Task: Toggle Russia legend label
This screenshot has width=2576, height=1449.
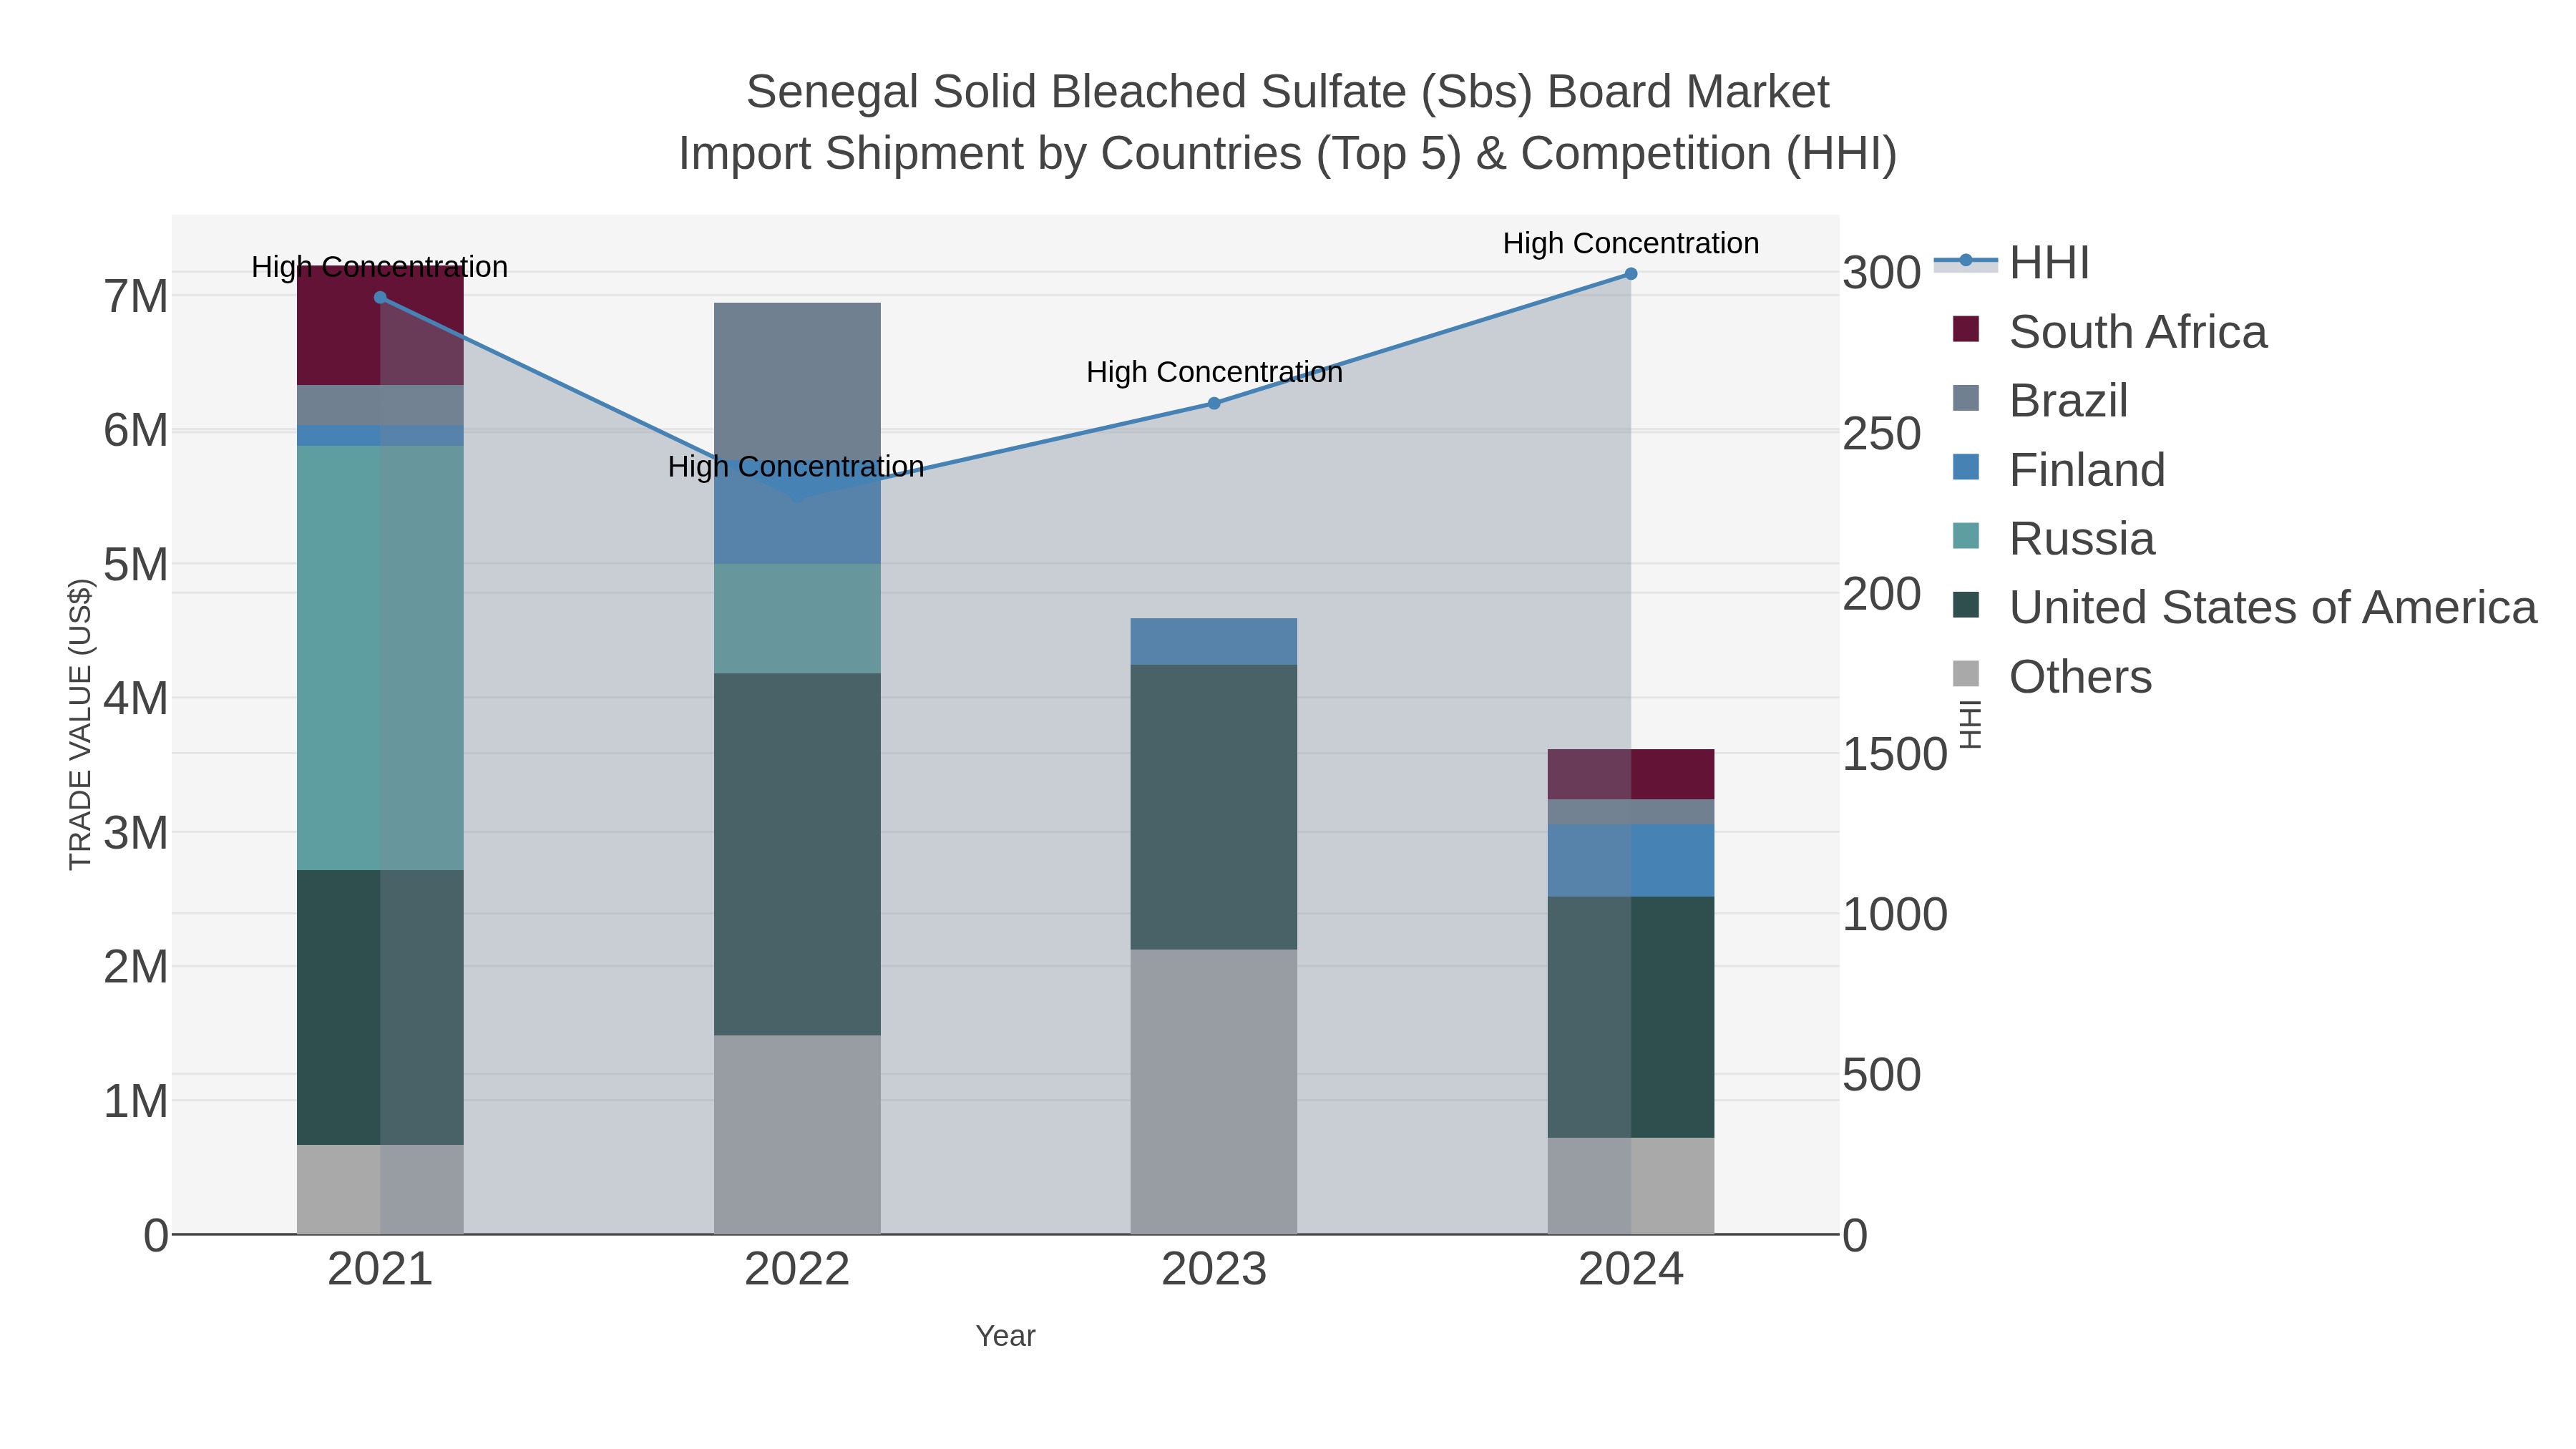Action: pyautogui.click(x=2082, y=539)
